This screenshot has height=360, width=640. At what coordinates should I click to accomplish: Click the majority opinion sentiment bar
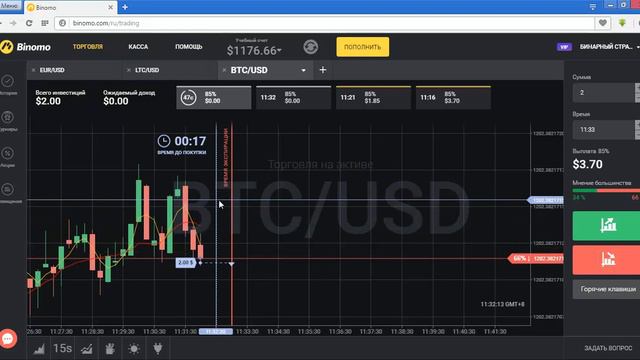(x=606, y=191)
